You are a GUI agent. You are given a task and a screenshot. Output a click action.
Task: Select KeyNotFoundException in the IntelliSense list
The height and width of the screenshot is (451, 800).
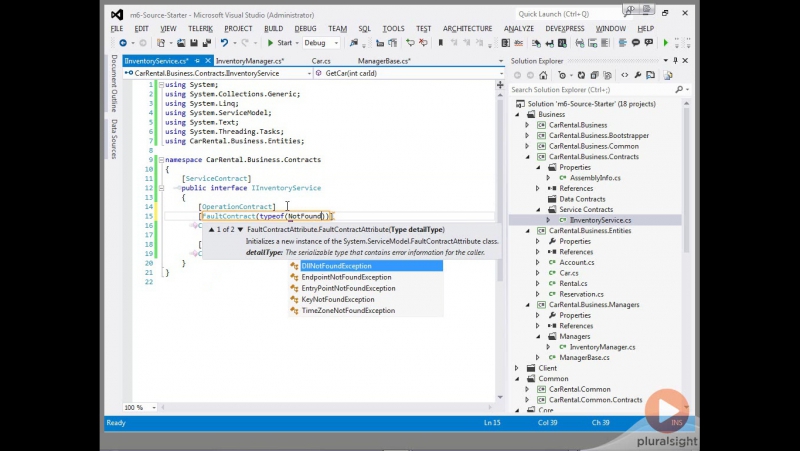click(366, 299)
